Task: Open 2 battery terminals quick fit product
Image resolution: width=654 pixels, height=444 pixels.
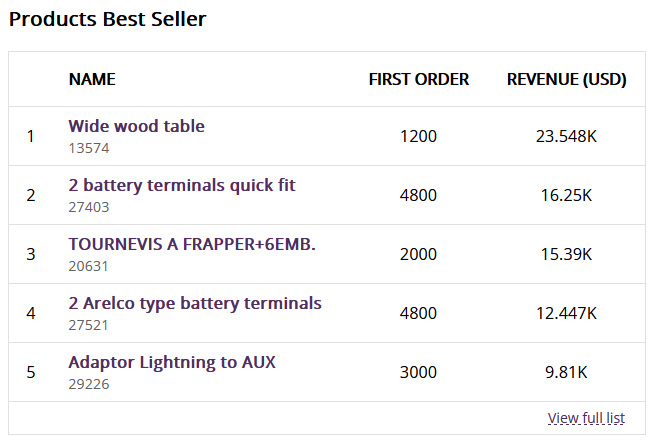Action: [182, 186]
